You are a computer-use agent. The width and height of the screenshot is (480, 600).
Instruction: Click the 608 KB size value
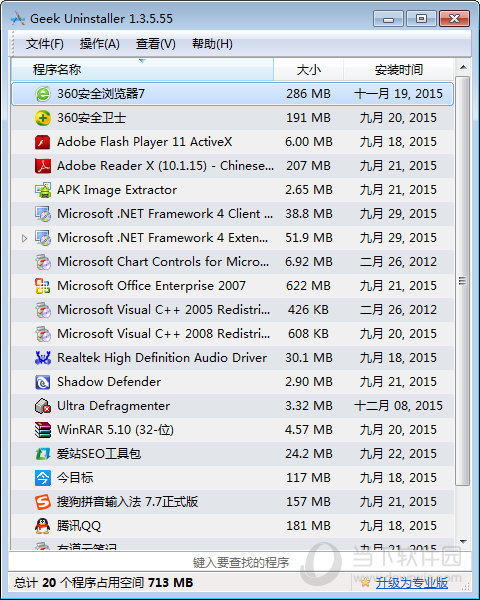[x=308, y=334]
